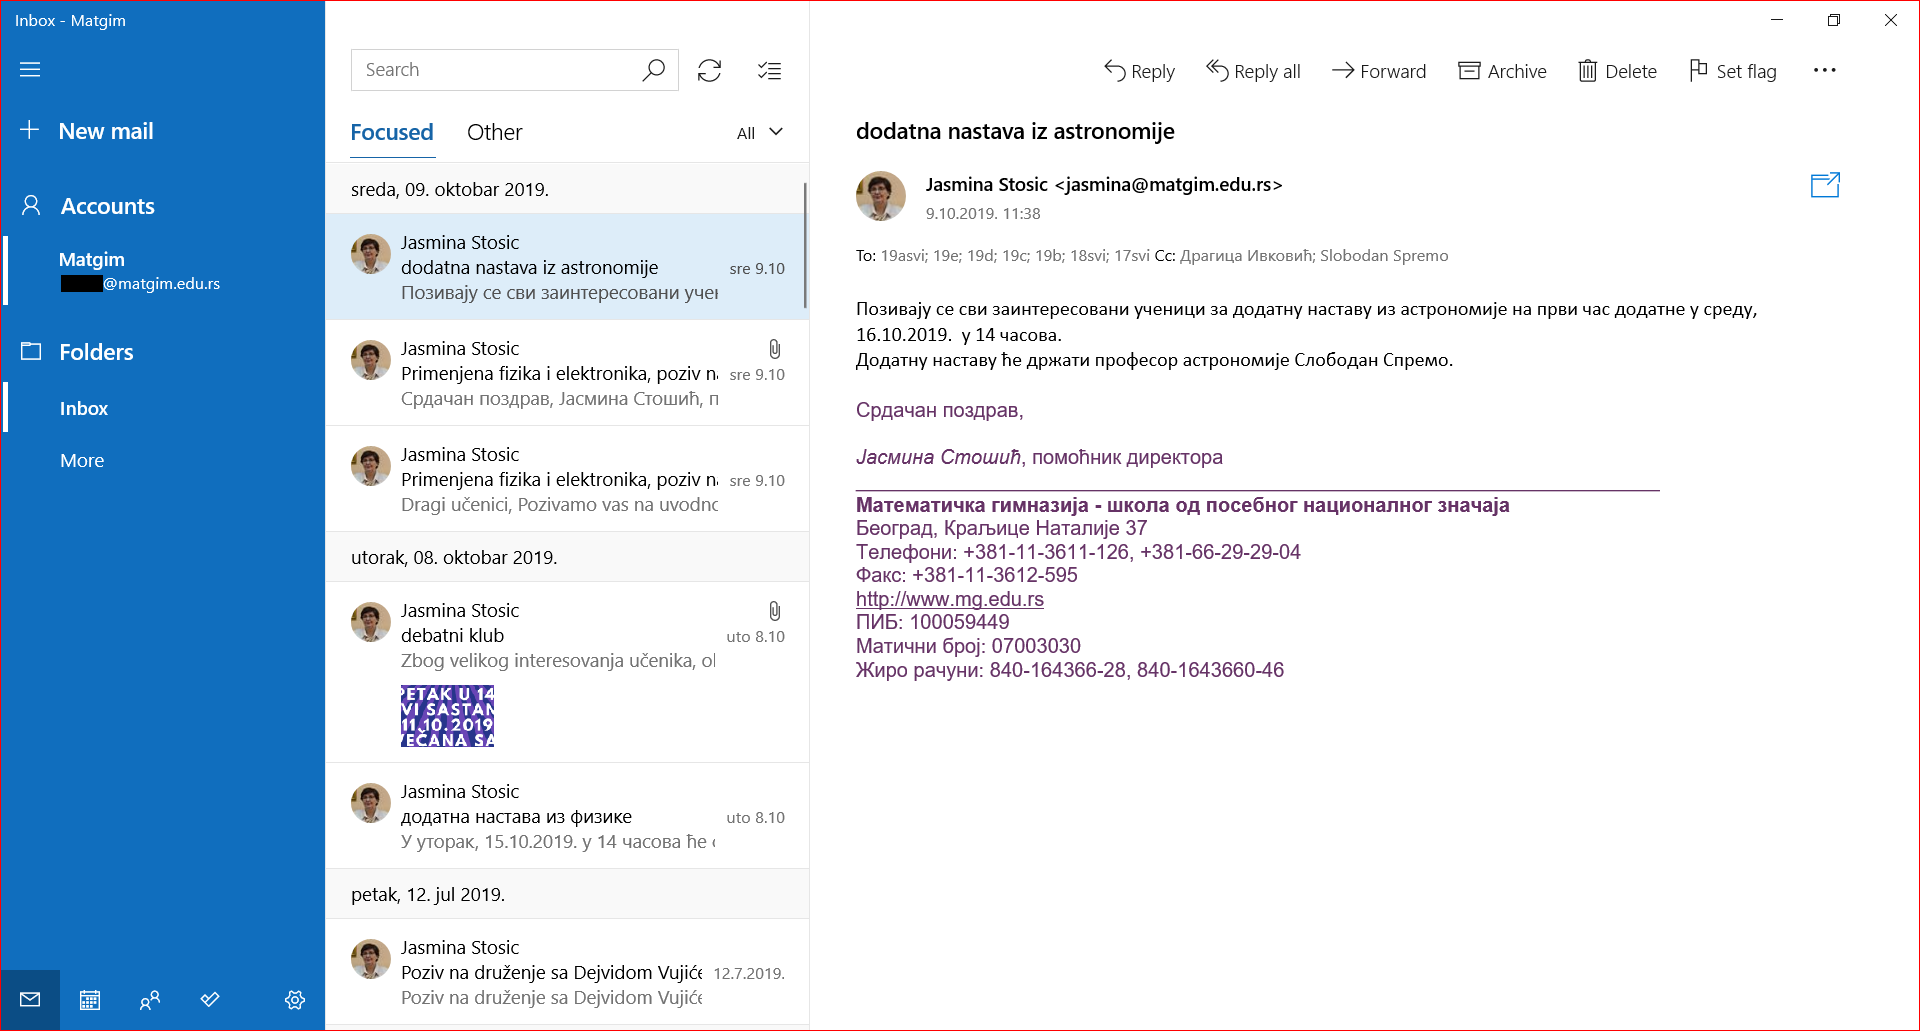Click sender avatar in message header

pos(880,196)
